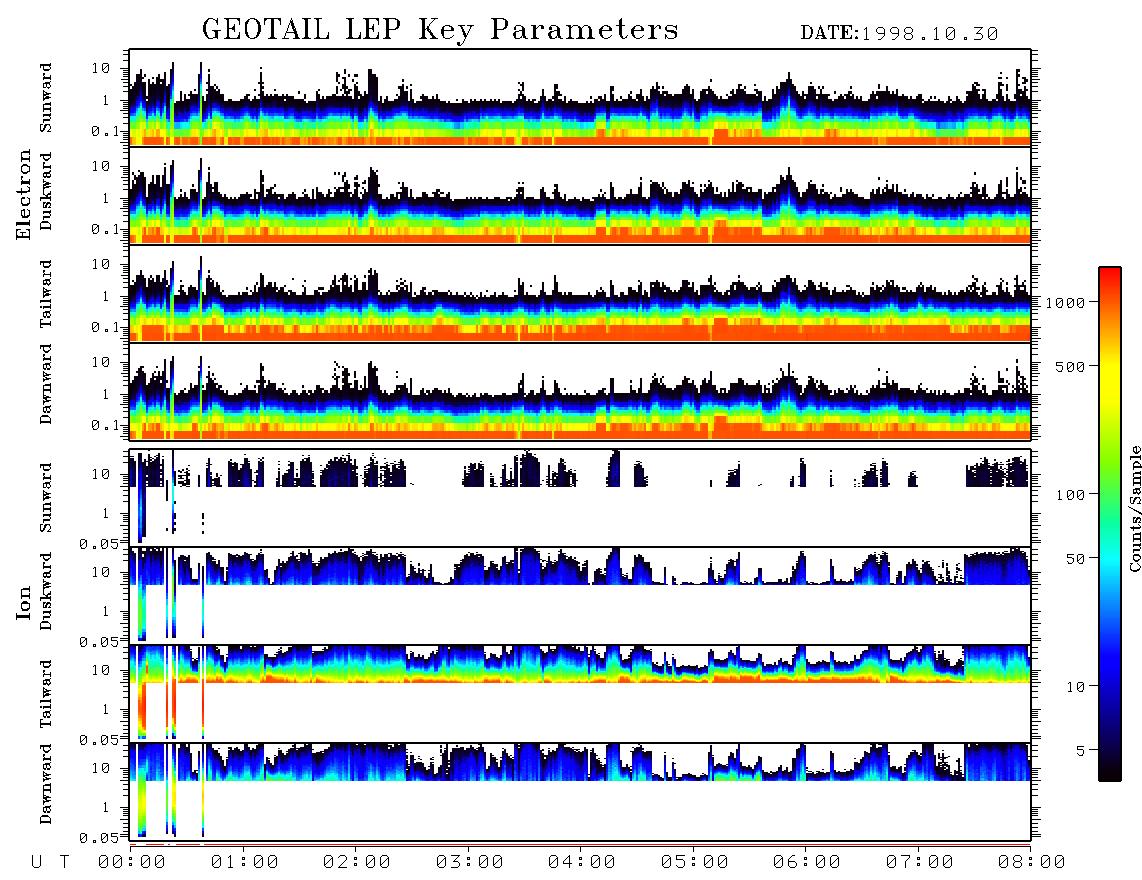Select the "00:00" time tick label
This screenshot has height=880, width=1142.
coord(132,863)
